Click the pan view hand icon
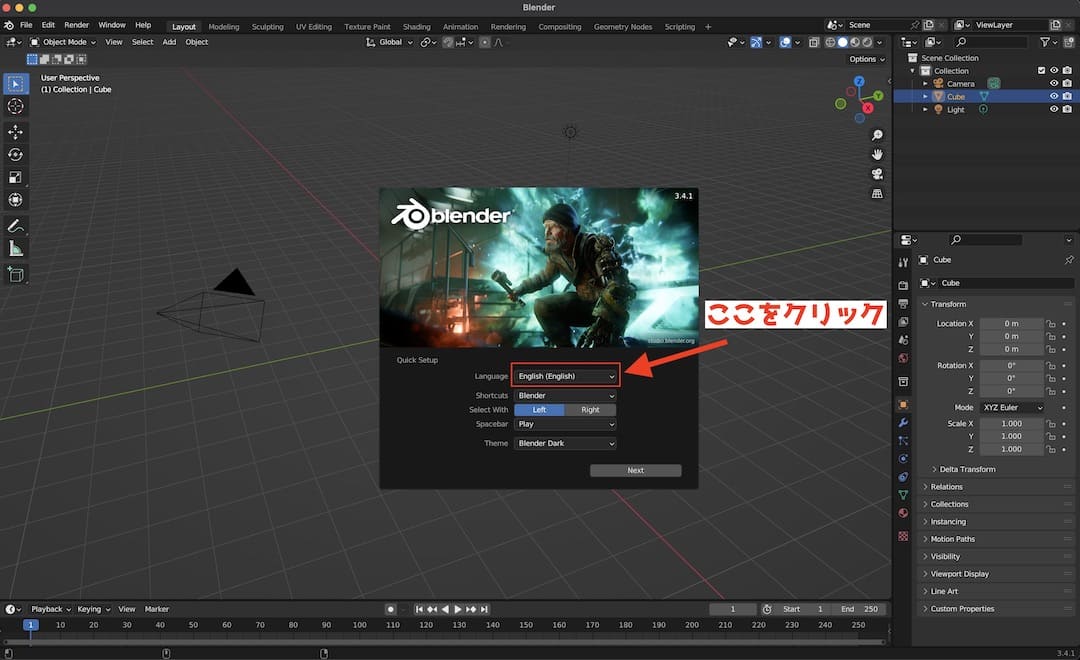 click(877, 154)
